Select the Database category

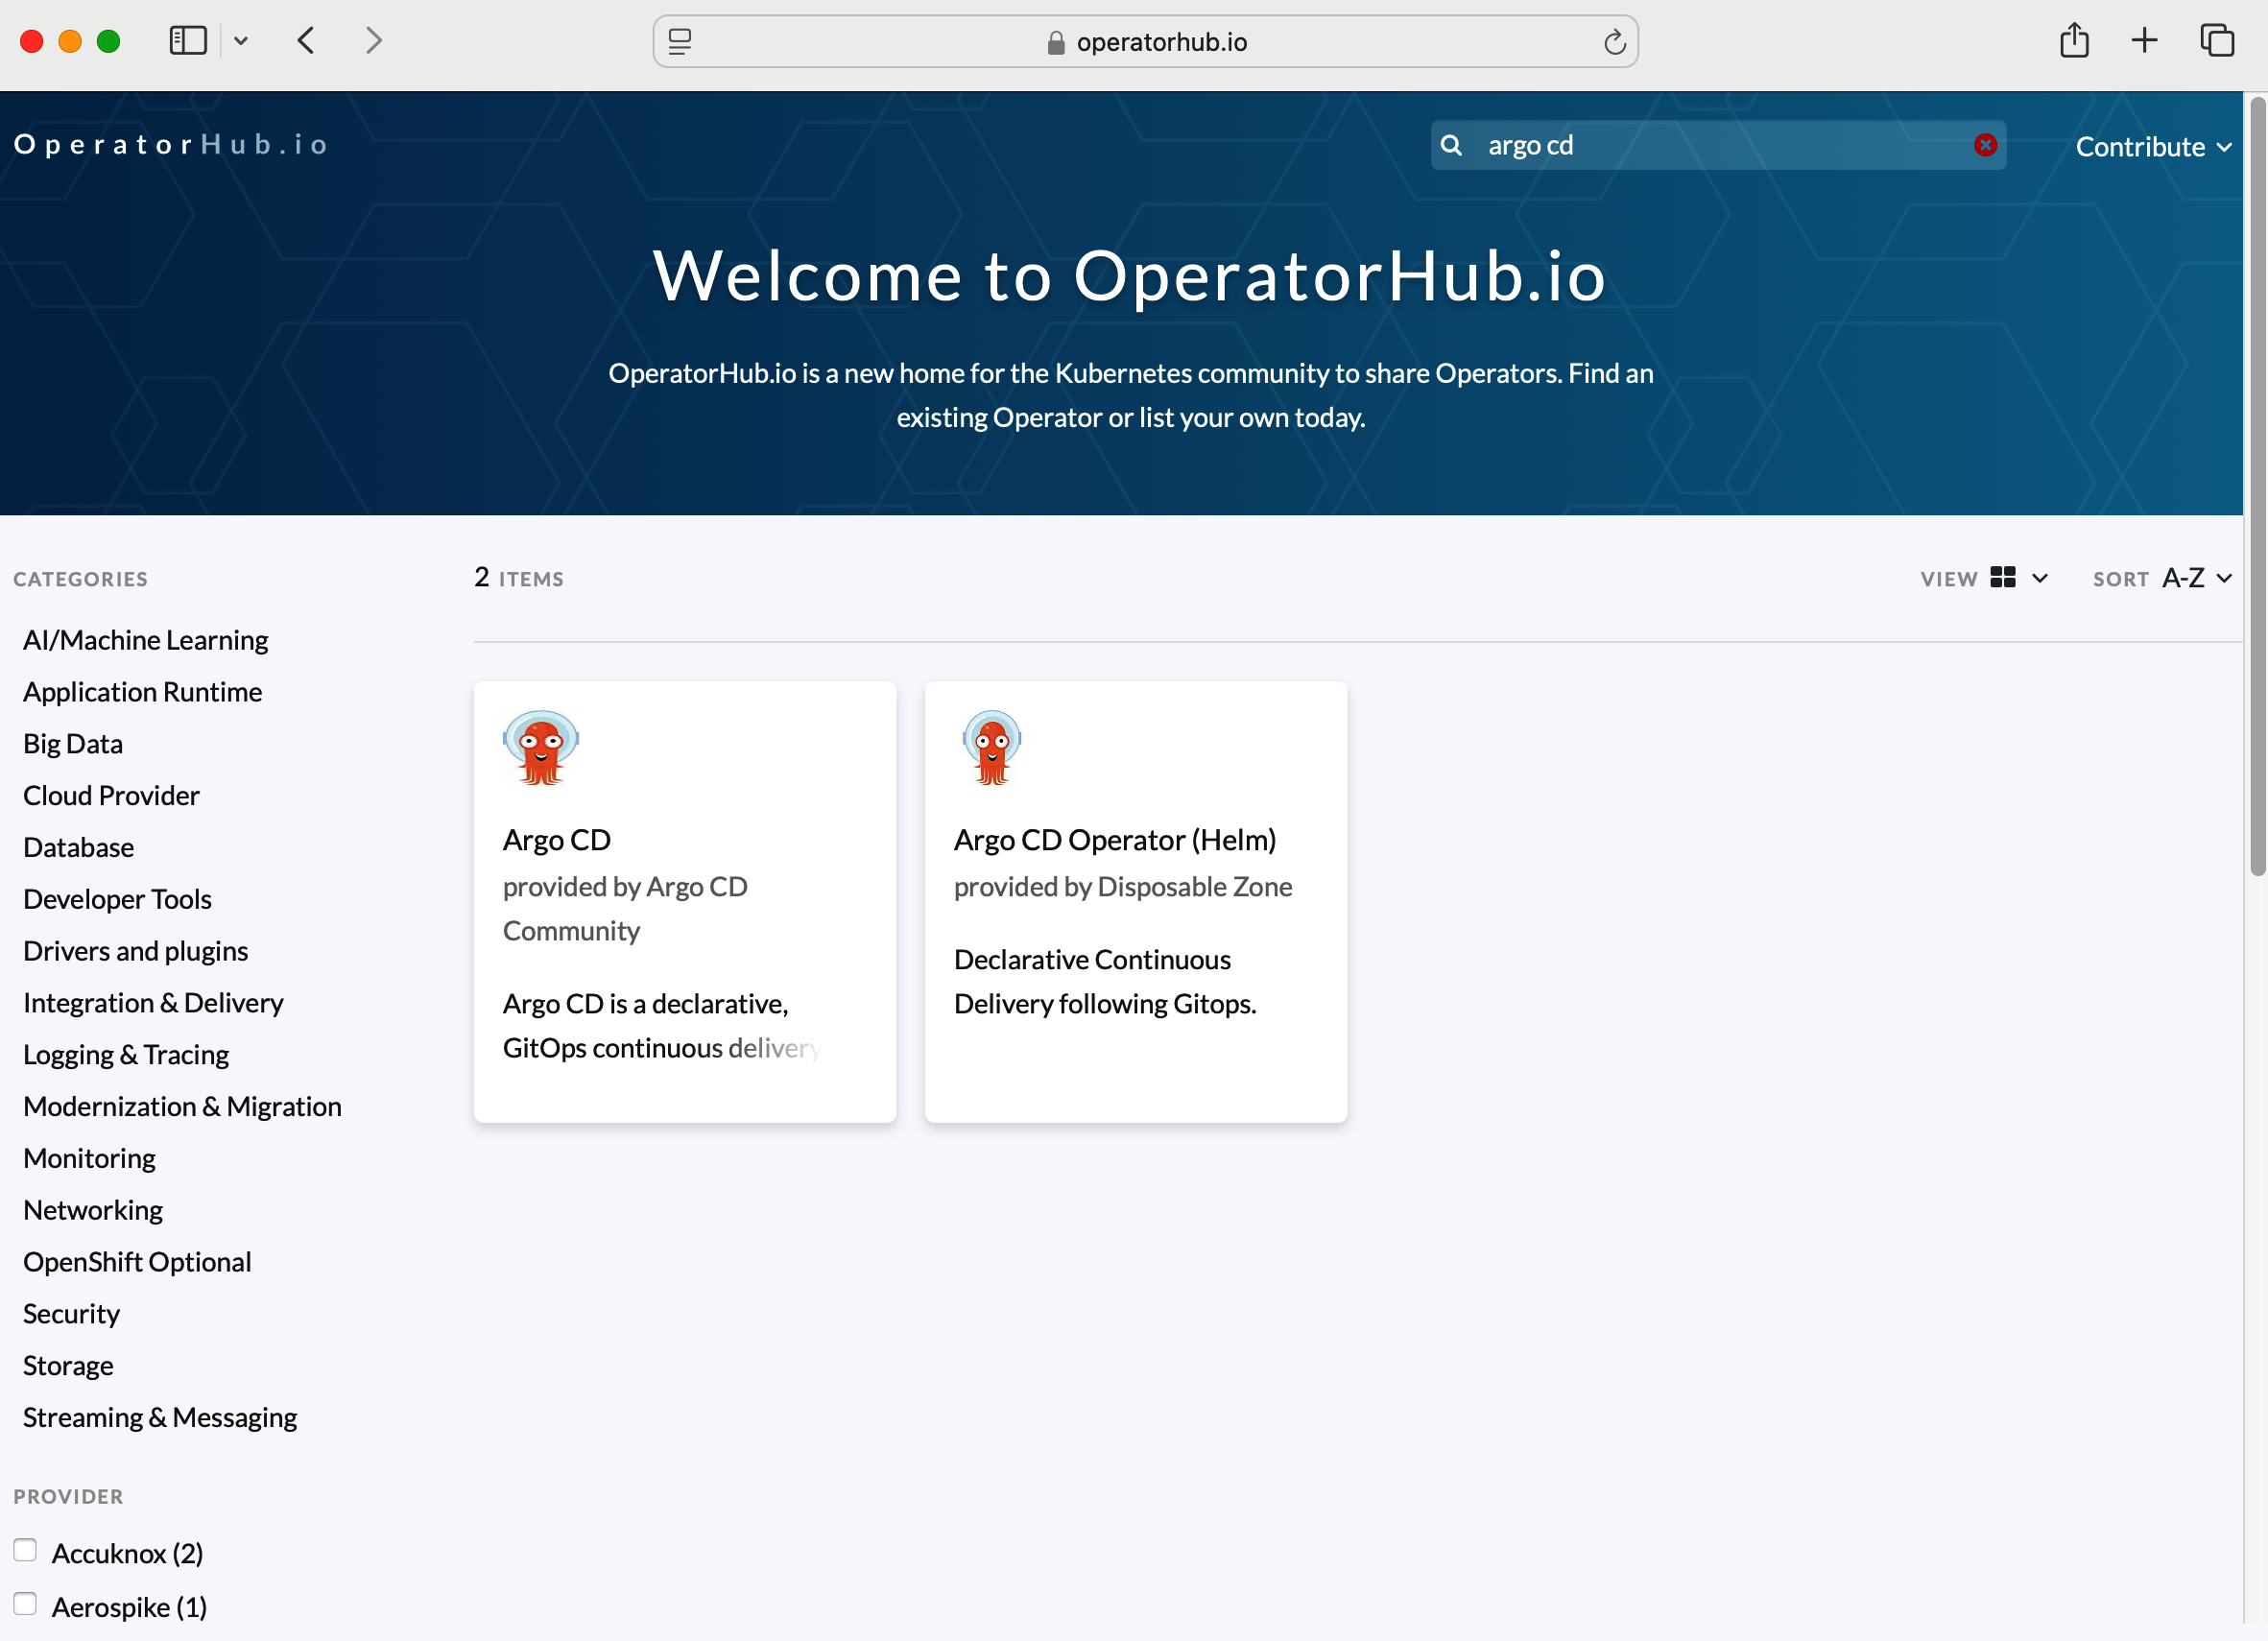pyautogui.click(x=79, y=848)
